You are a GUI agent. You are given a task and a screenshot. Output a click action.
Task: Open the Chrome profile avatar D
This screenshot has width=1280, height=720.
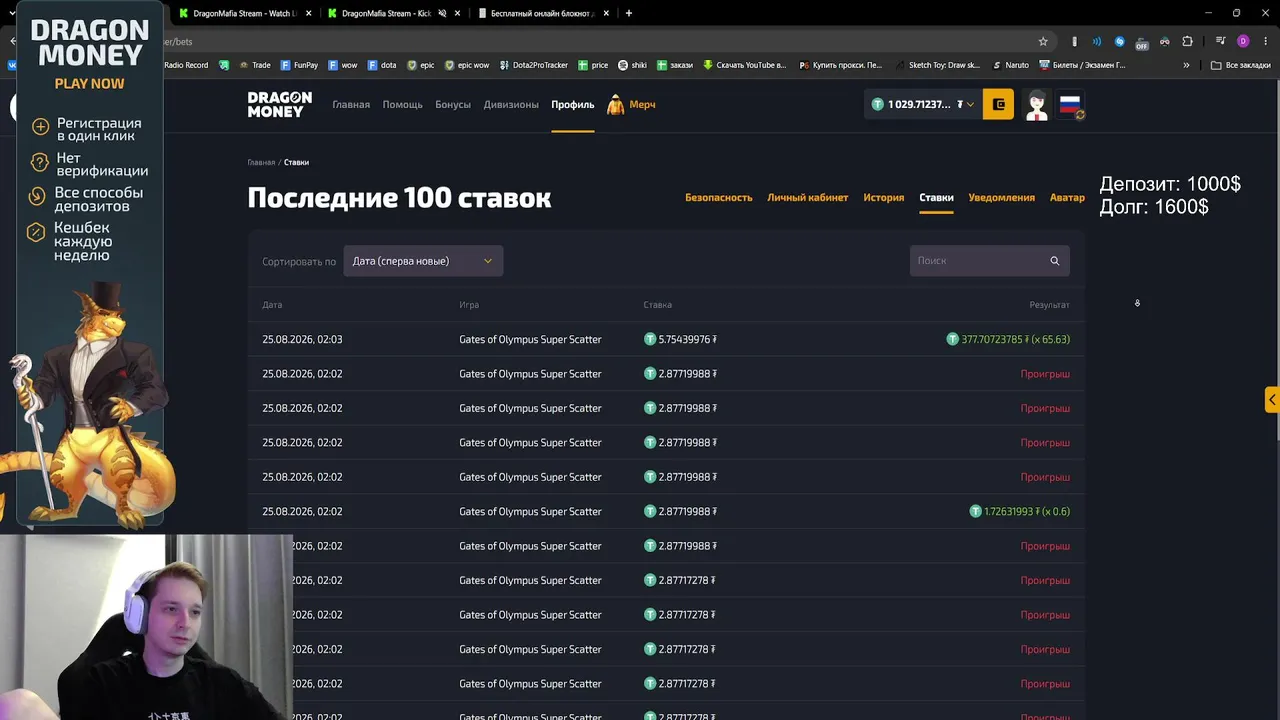tap(1243, 42)
